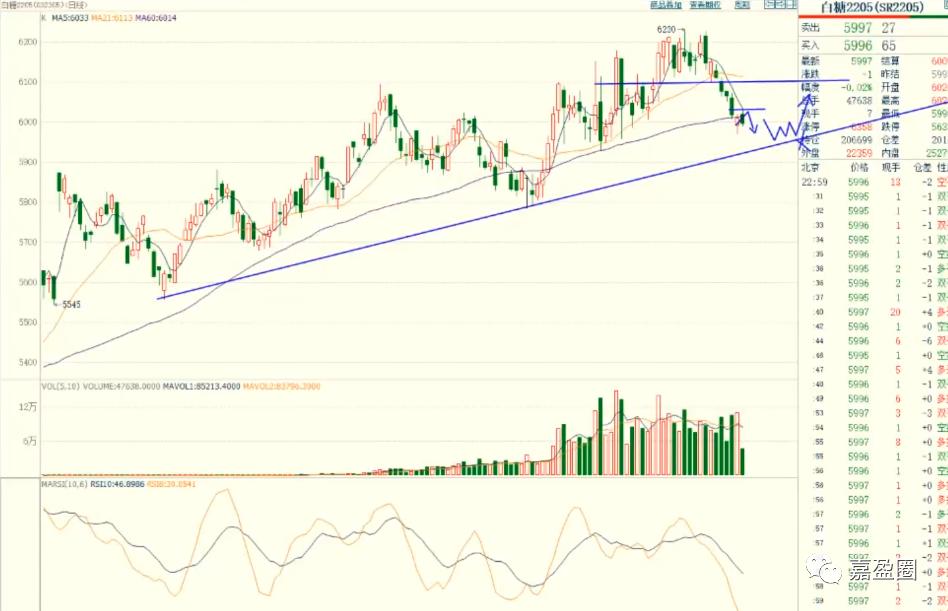The width and height of the screenshot is (948, 611).
Task: Click the 内盘 label
Action: tap(891, 154)
